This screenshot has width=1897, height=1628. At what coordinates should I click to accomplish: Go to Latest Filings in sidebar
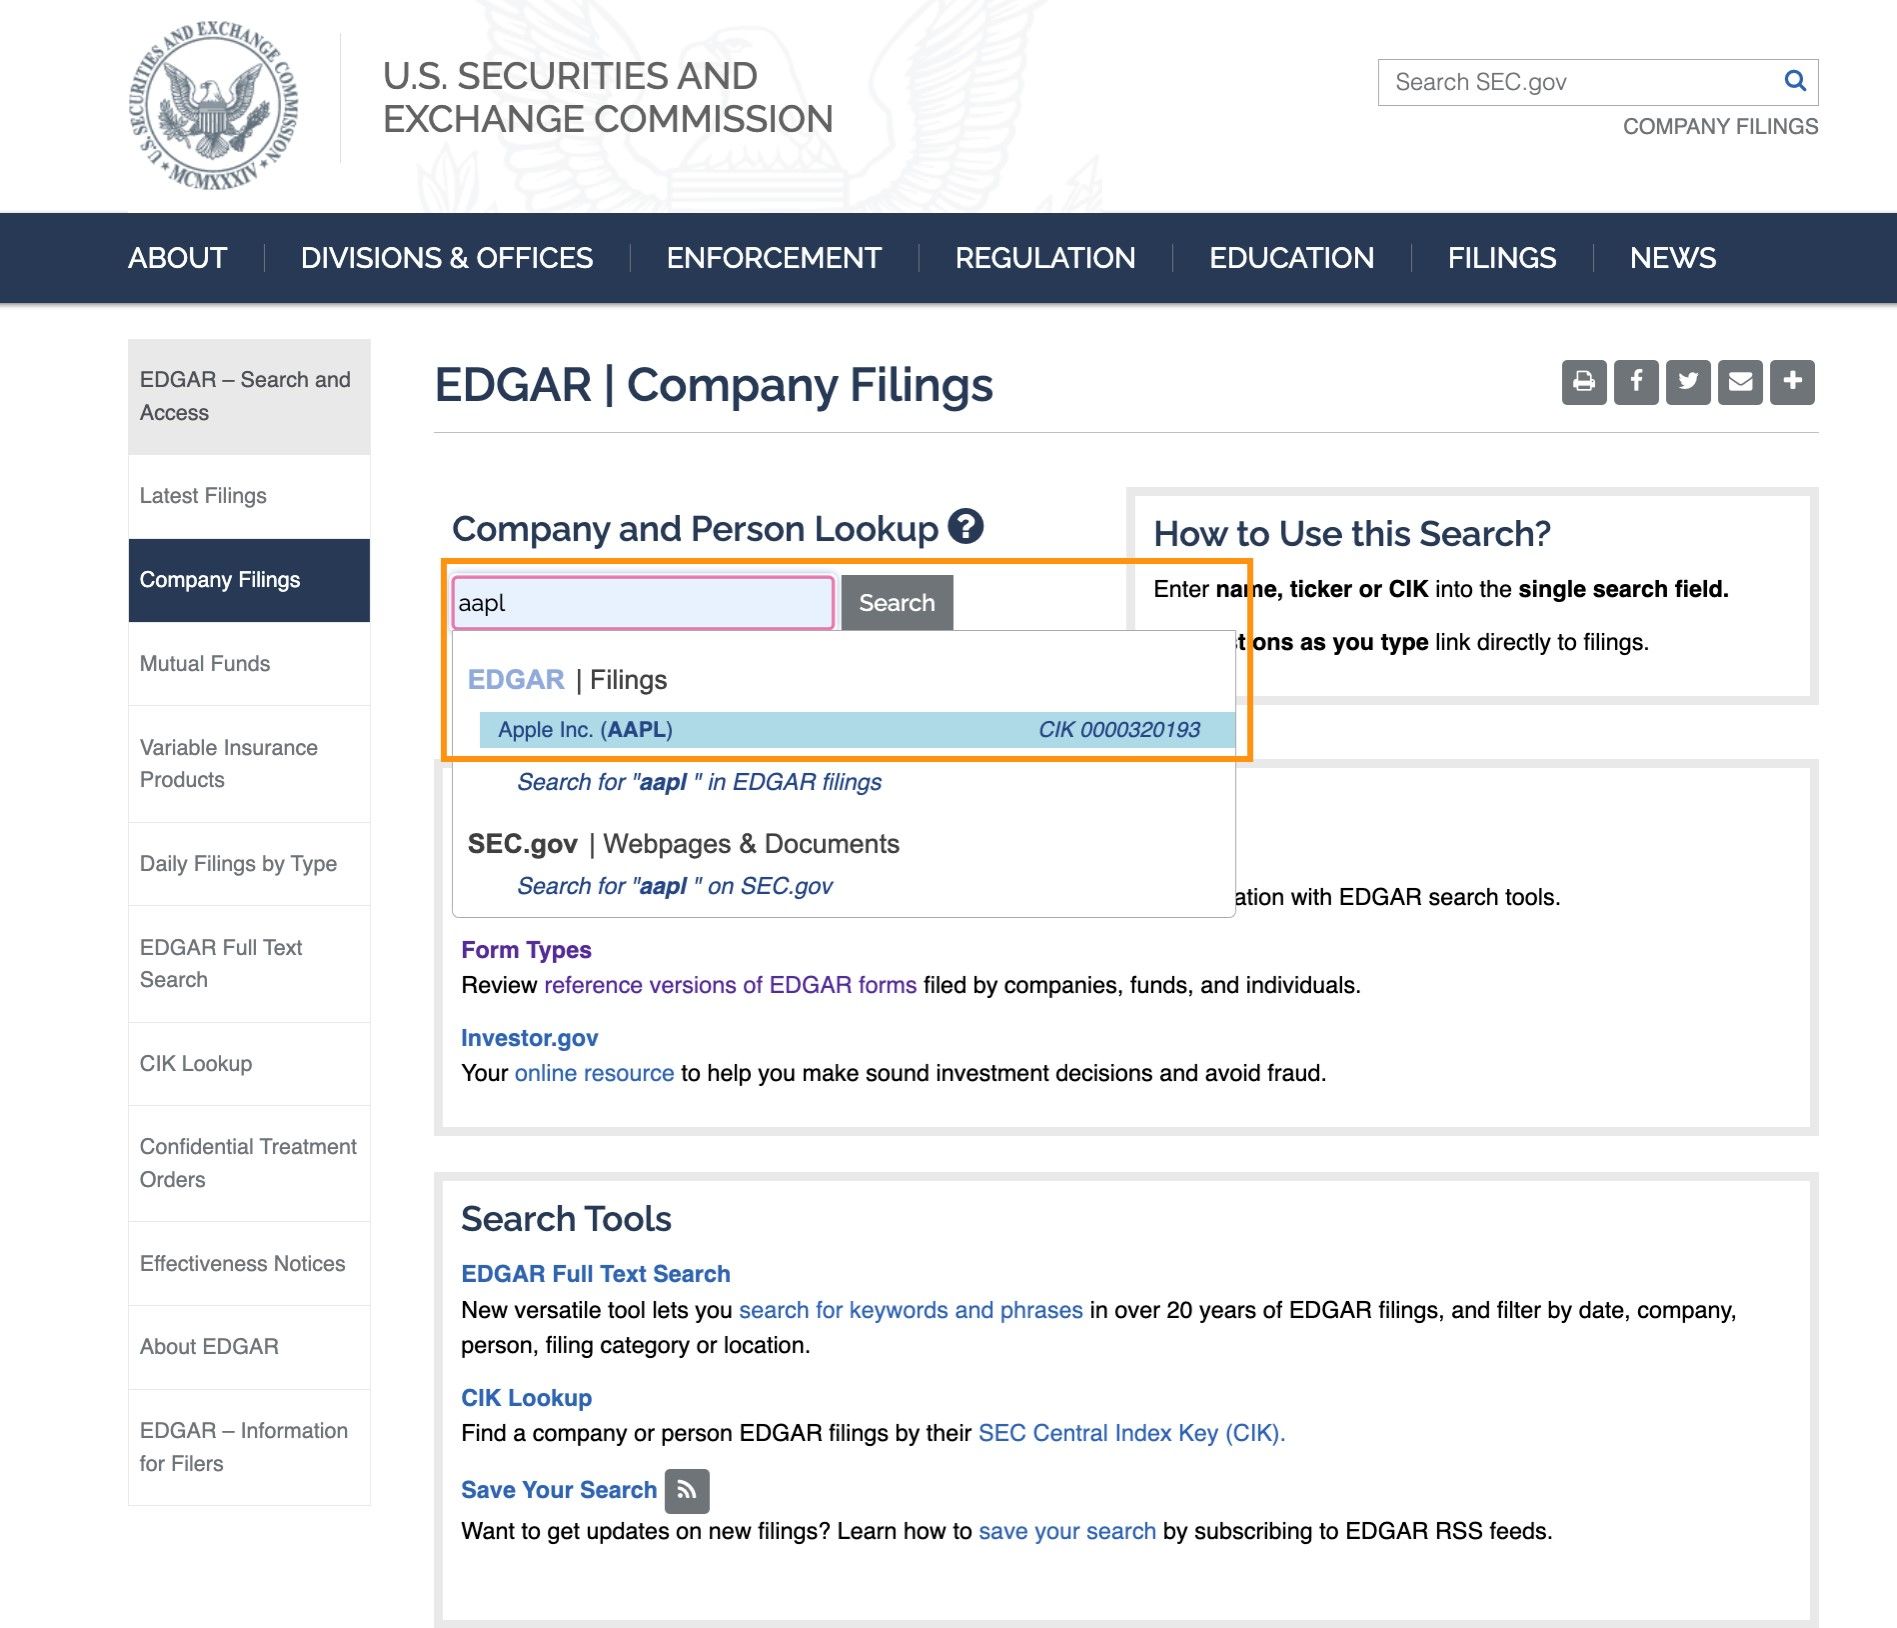point(203,496)
